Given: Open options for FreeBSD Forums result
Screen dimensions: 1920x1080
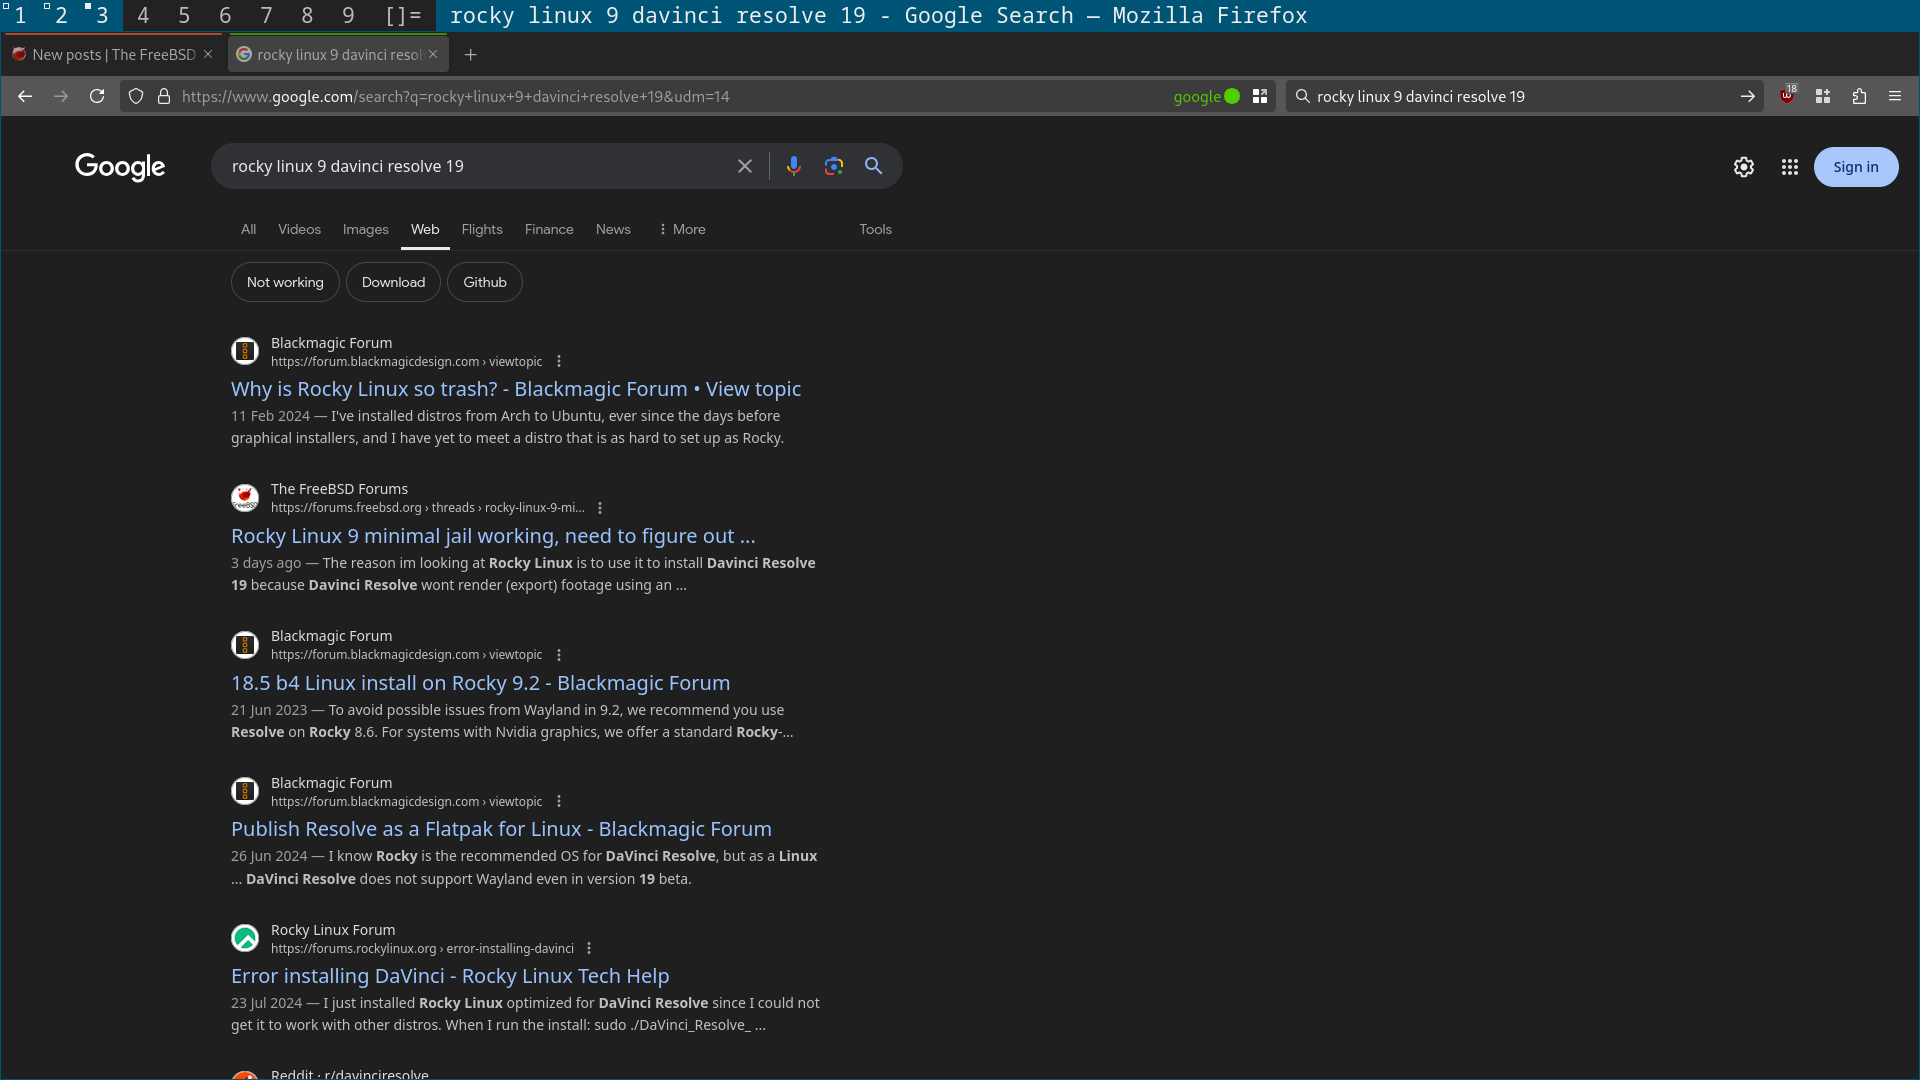Looking at the screenshot, I should pyautogui.click(x=600, y=508).
